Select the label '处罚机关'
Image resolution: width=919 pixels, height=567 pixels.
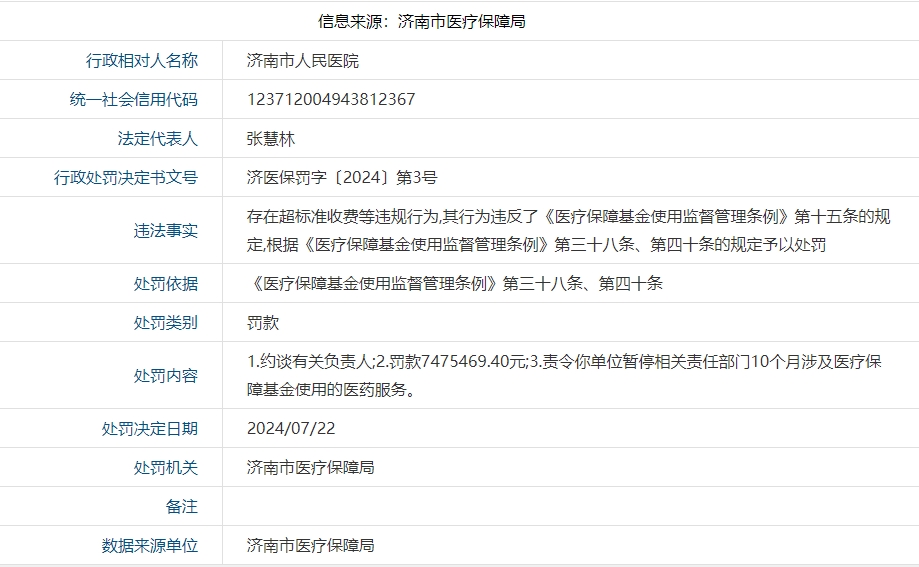tap(166, 467)
